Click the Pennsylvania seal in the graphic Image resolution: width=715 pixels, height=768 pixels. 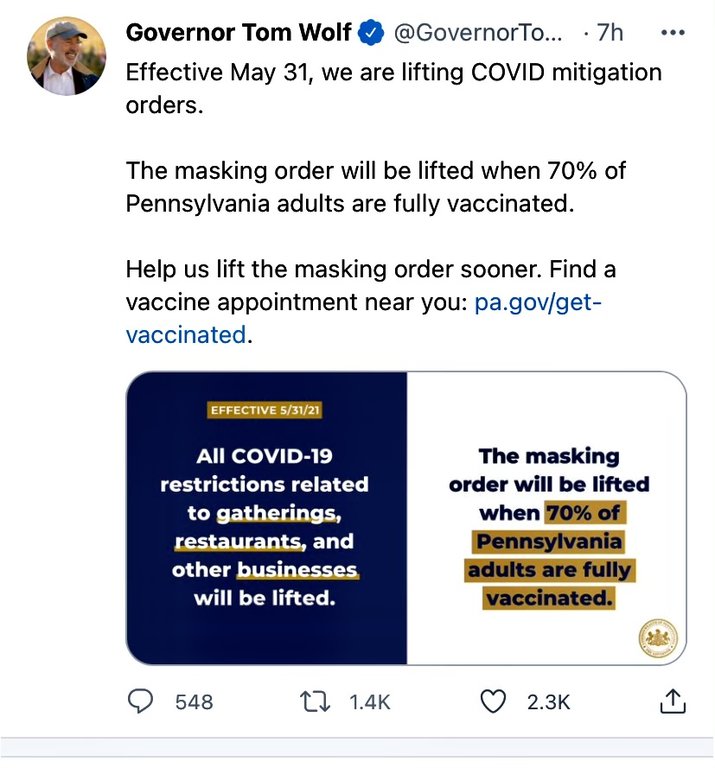coord(659,635)
